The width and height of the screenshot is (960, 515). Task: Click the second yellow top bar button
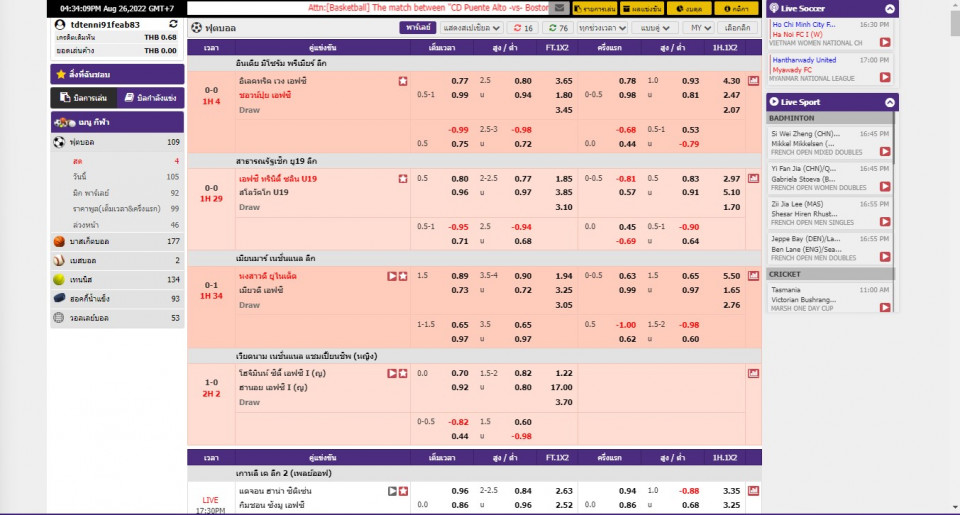click(x=642, y=9)
